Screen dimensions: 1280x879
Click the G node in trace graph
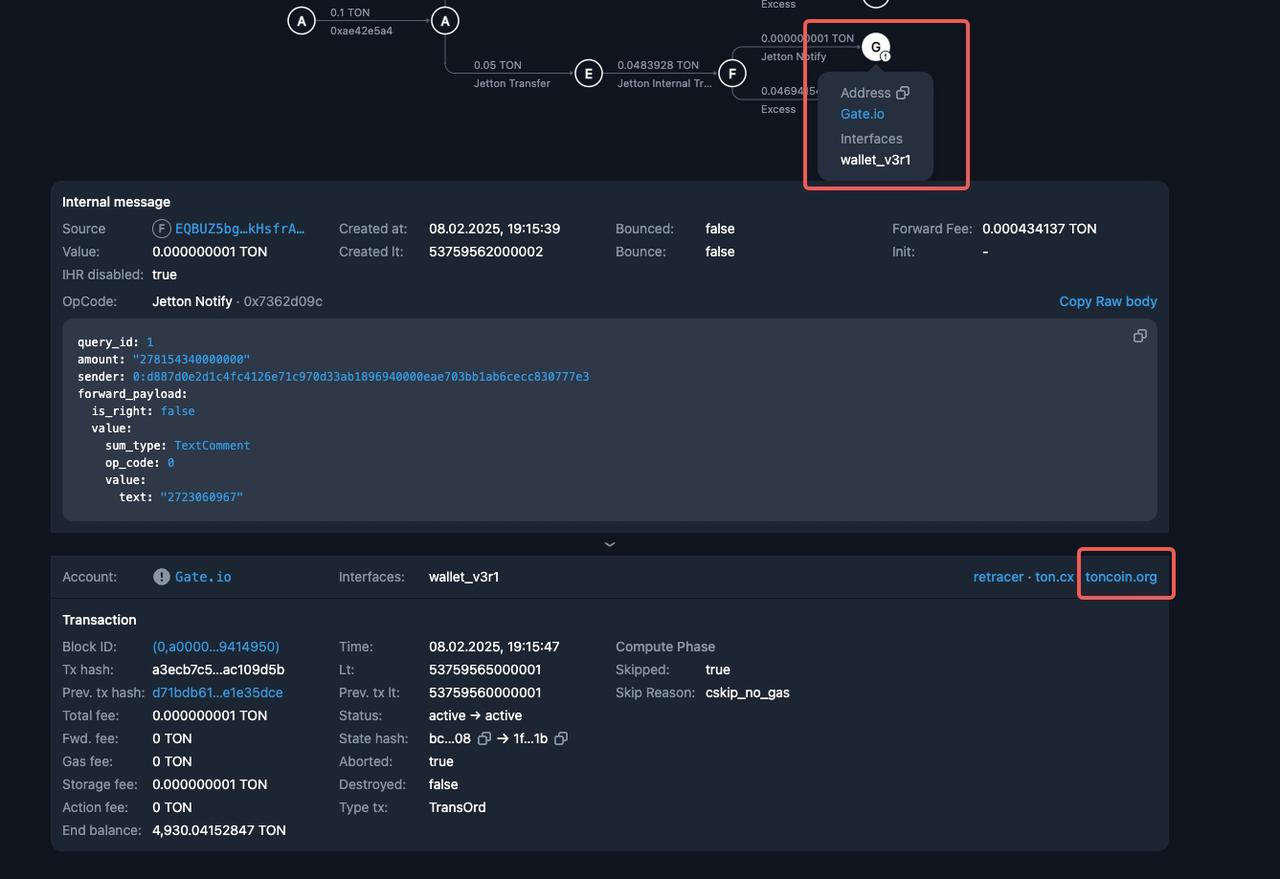pos(876,47)
